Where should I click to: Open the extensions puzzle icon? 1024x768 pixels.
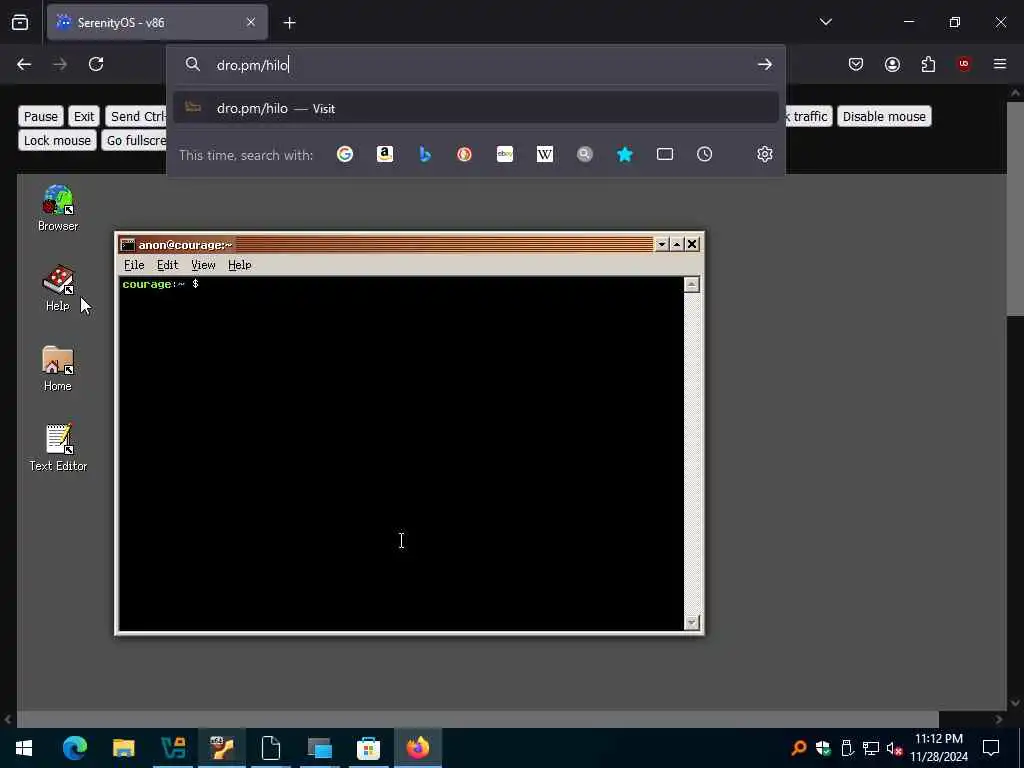[928, 64]
